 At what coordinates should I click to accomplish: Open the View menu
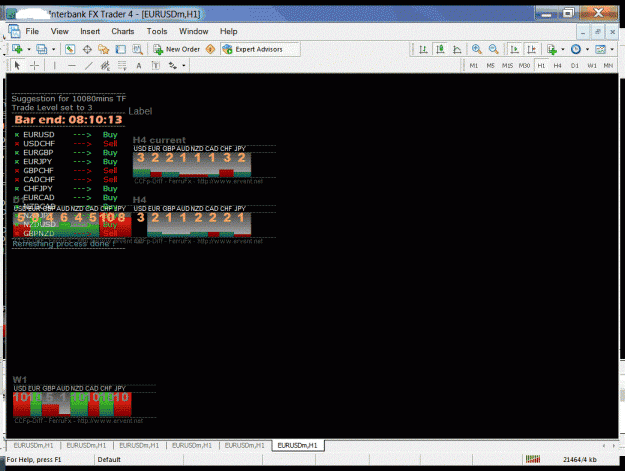coord(59,31)
